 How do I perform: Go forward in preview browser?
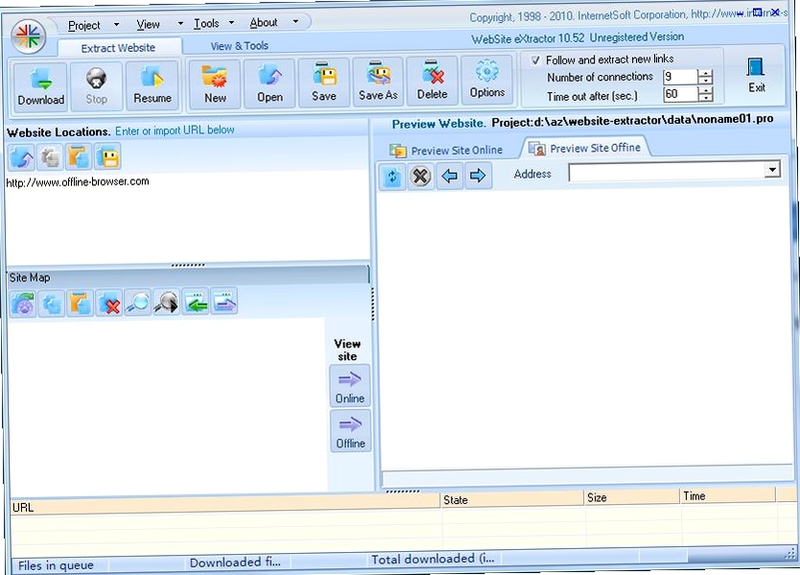[478, 176]
